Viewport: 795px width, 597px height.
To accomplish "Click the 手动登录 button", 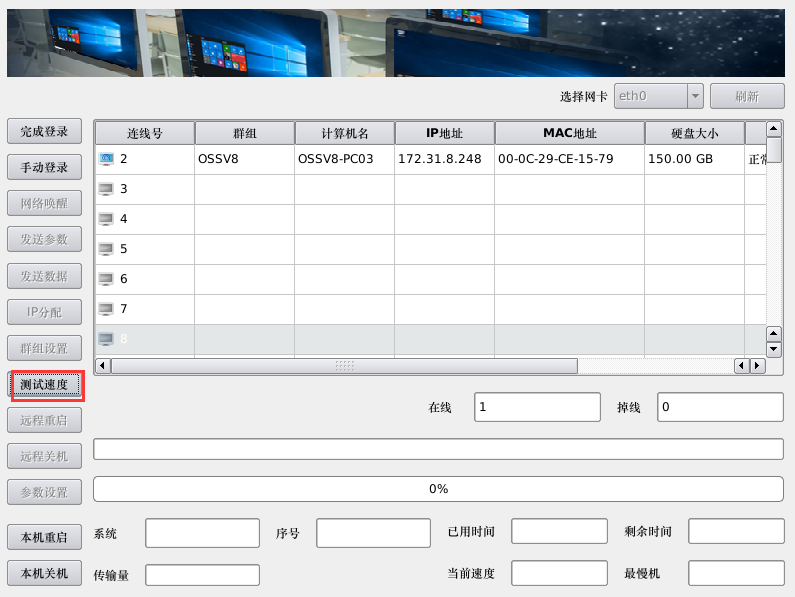I will (44, 168).
